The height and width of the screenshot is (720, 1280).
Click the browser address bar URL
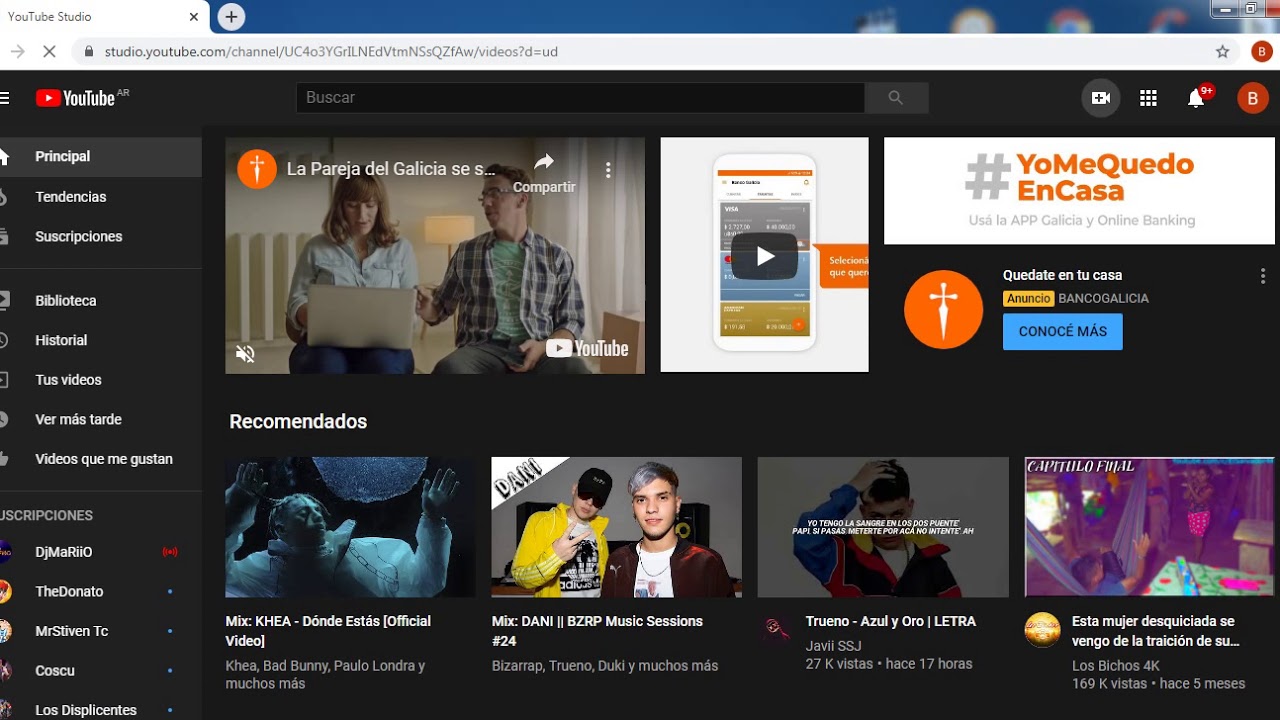pos(331,52)
